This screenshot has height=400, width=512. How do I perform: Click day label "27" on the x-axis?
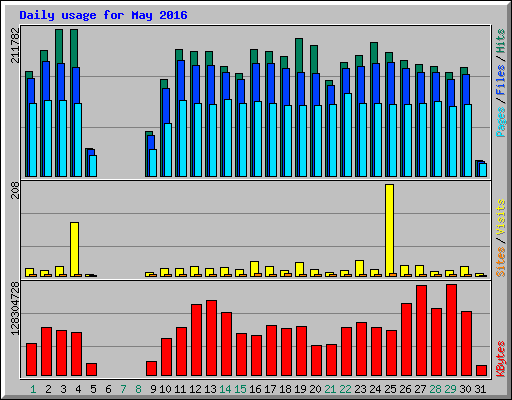420,389
